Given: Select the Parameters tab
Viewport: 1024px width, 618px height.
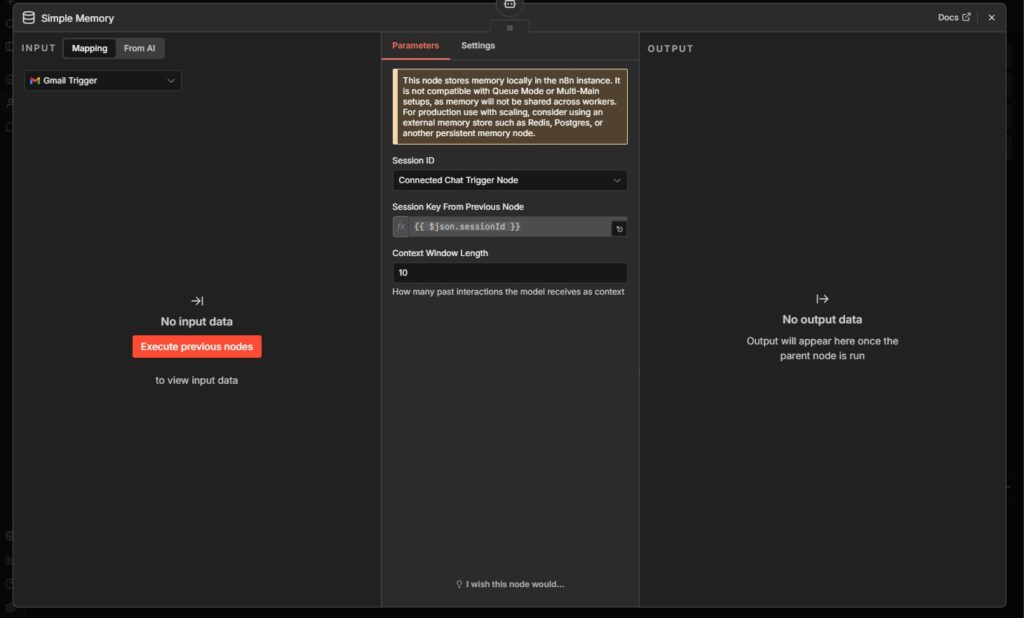Looking at the screenshot, I should tap(415, 45).
